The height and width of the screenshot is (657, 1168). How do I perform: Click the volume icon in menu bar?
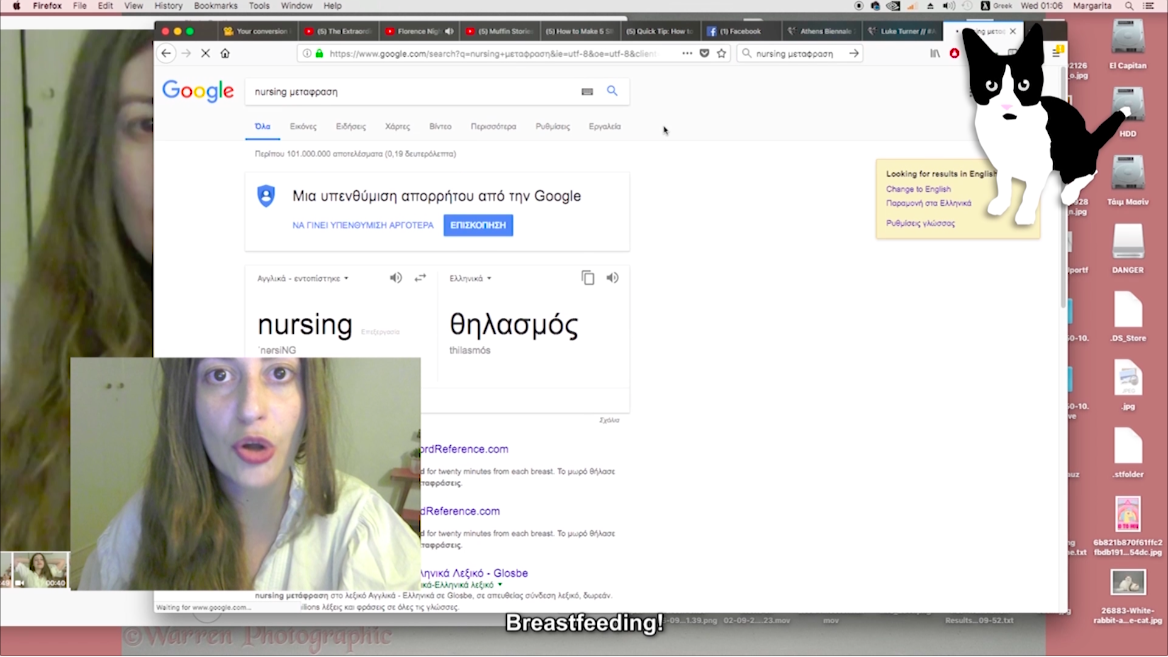(949, 6)
